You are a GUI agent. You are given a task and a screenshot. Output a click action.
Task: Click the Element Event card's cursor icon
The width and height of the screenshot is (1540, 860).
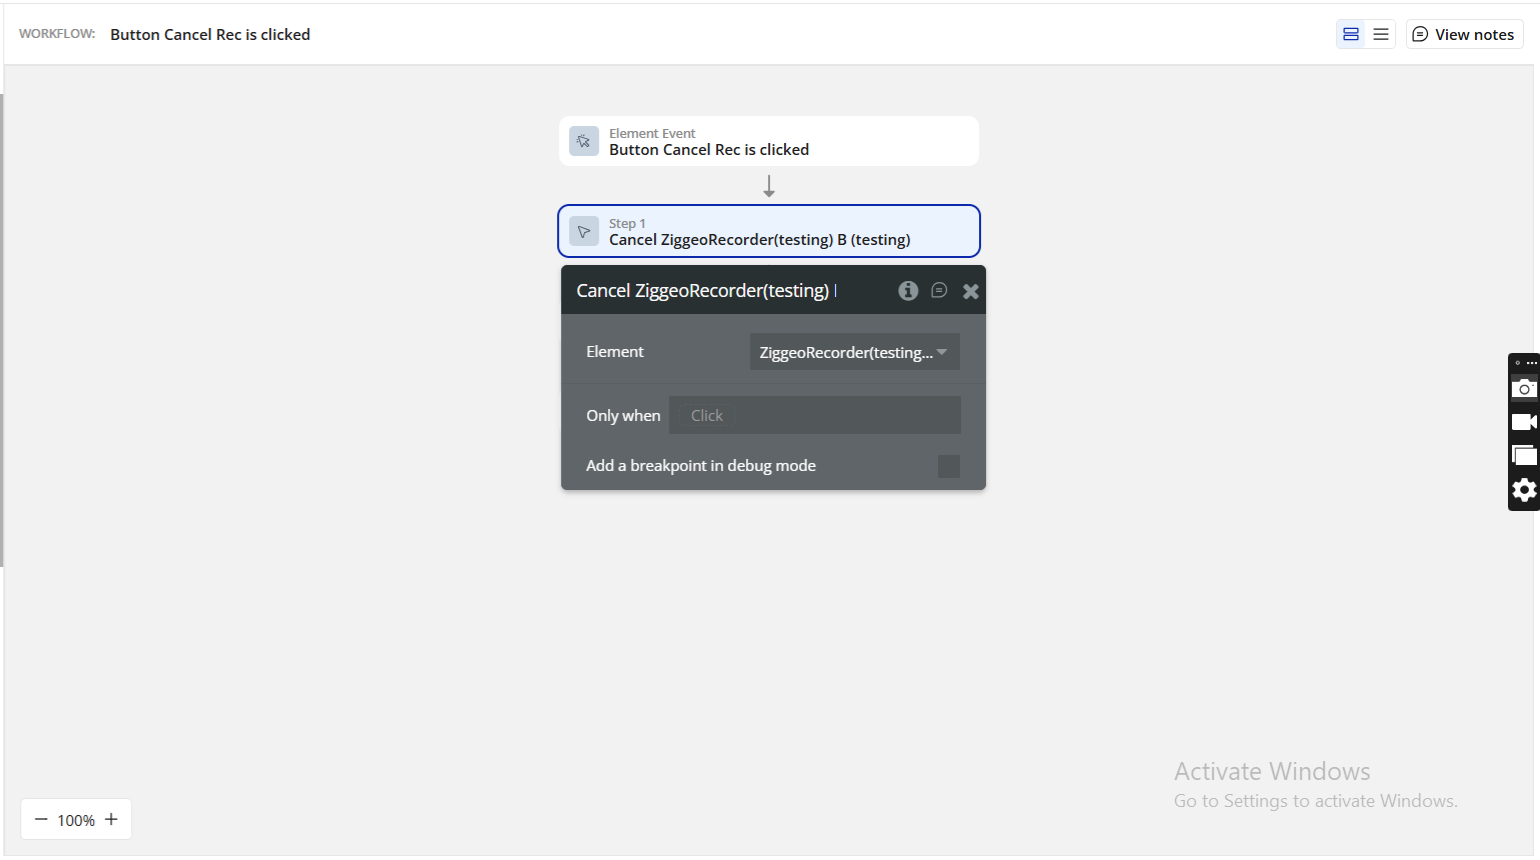pyautogui.click(x=584, y=141)
